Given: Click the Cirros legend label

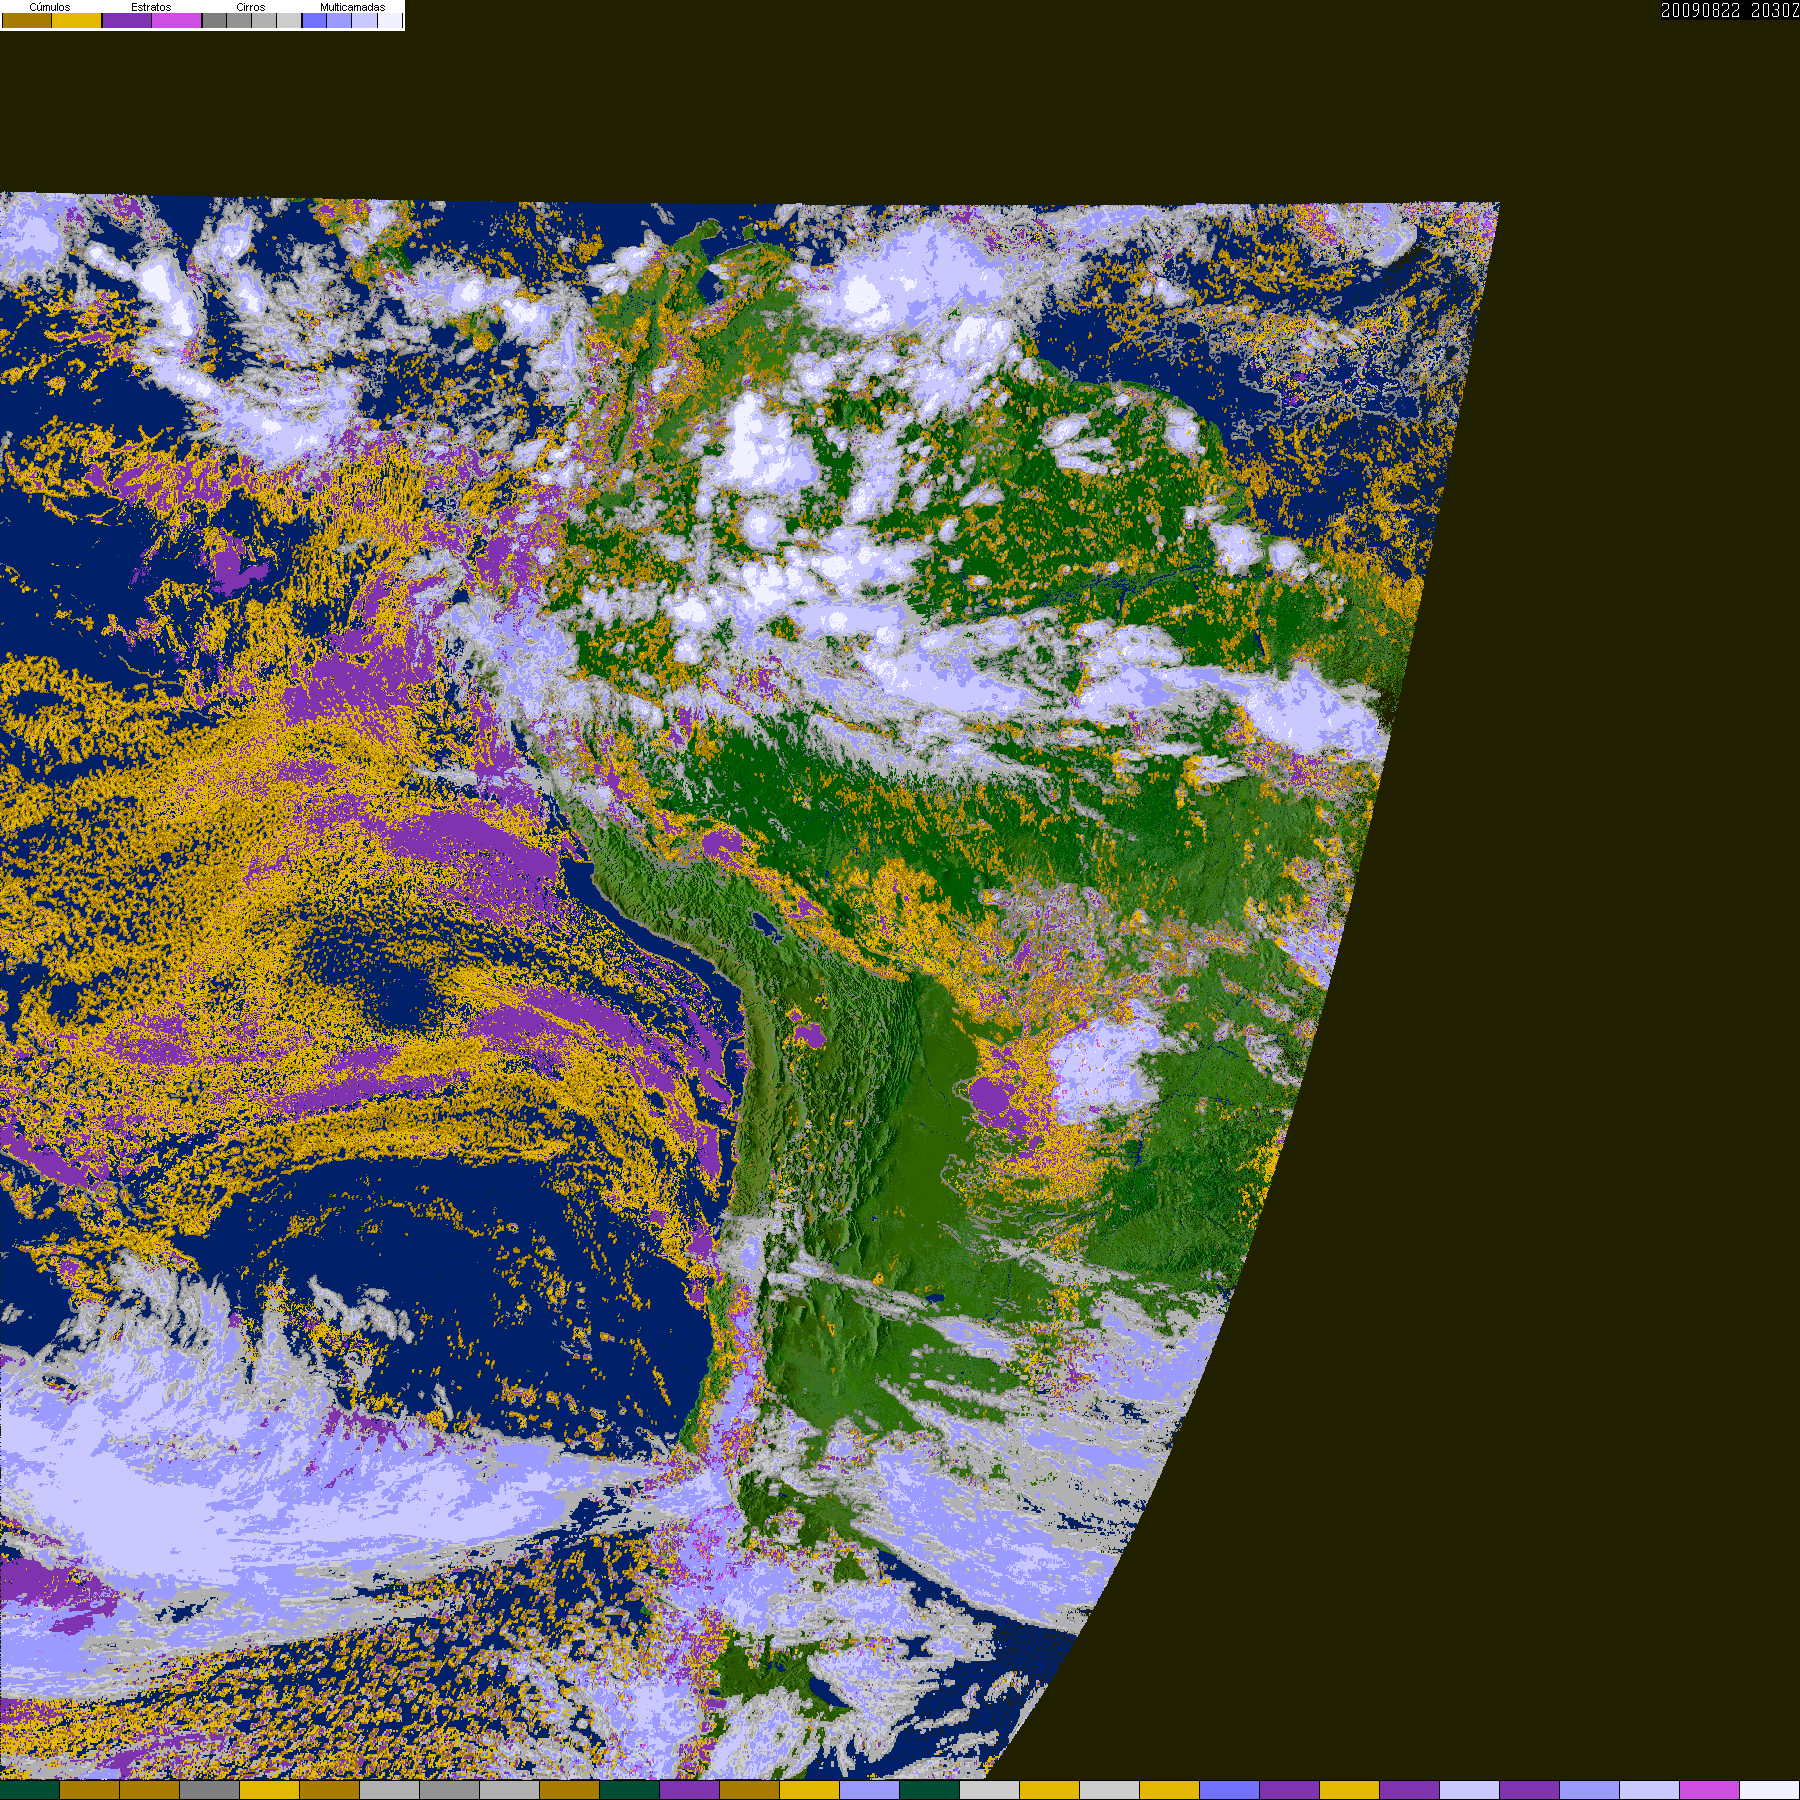Looking at the screenshot, I should [251, 7].
